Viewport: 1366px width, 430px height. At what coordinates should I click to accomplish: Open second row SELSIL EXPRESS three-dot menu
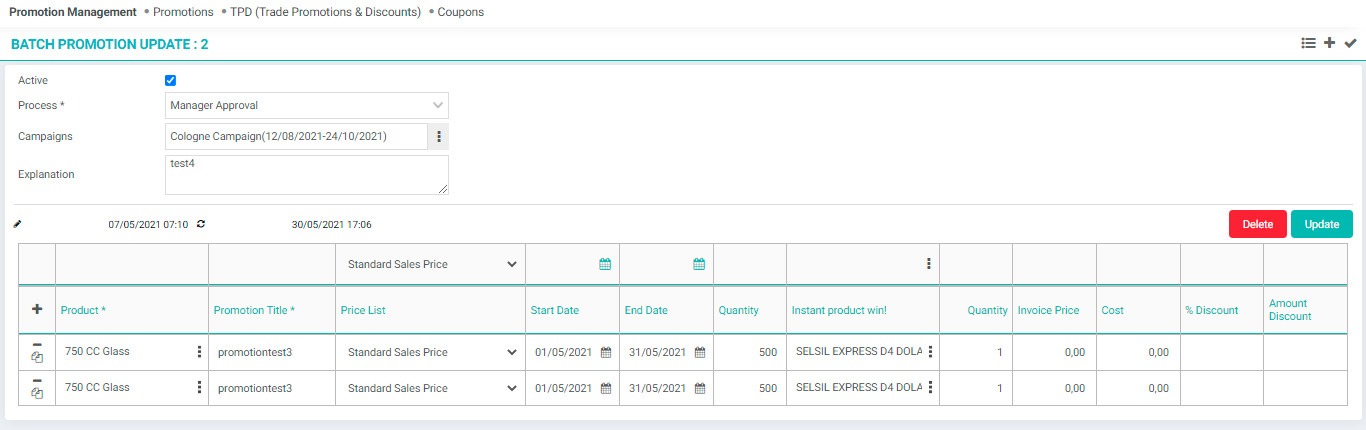coord(931,388)
